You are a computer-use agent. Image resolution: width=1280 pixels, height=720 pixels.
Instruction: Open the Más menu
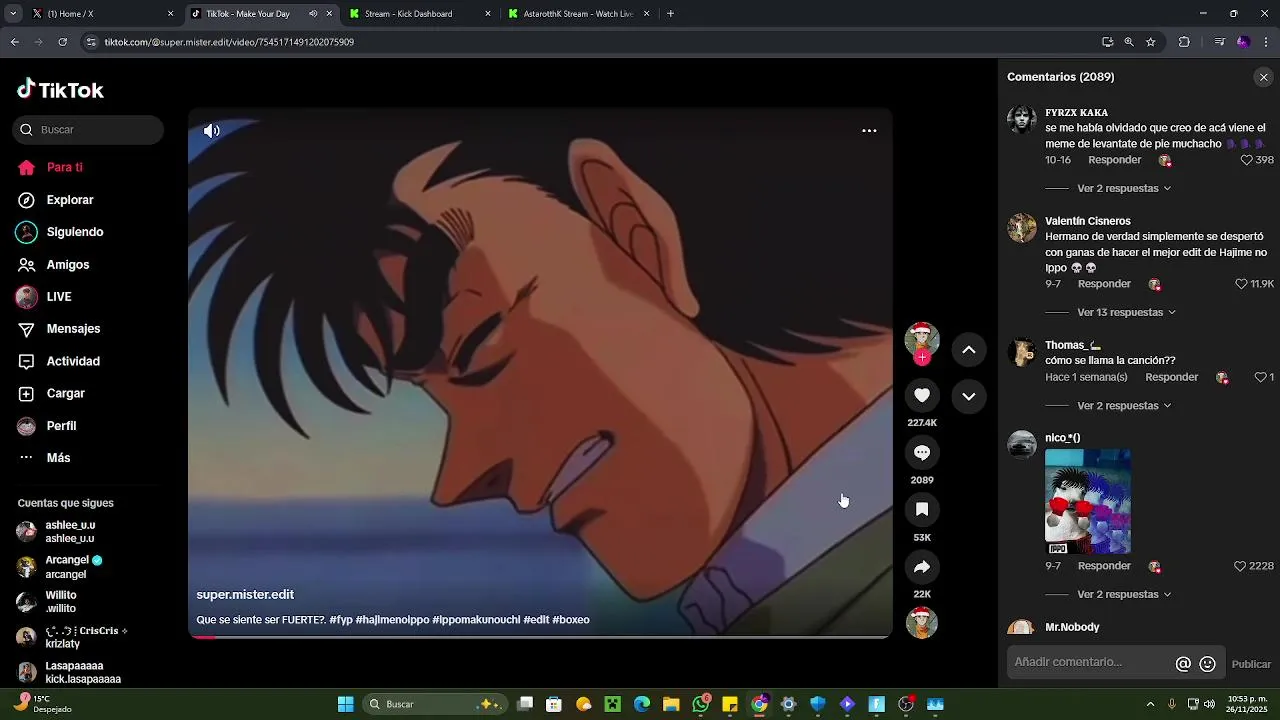pyautogui.click(x=58, y=458)
